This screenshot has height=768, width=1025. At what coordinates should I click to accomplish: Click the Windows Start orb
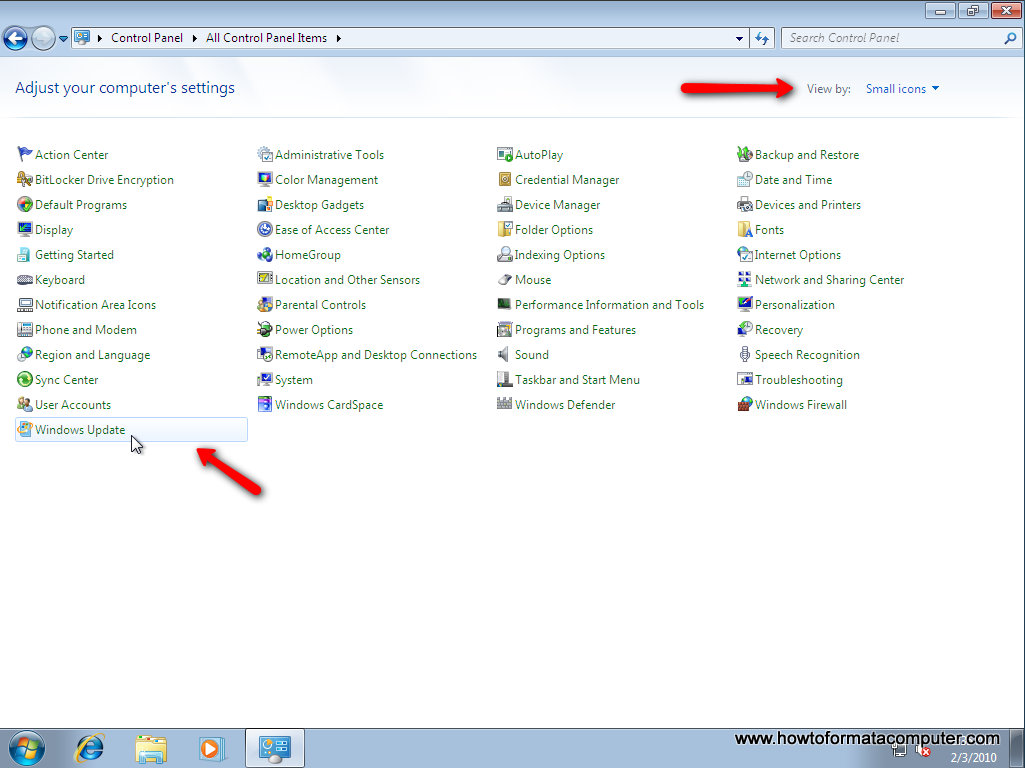click(x=27, y=748)
